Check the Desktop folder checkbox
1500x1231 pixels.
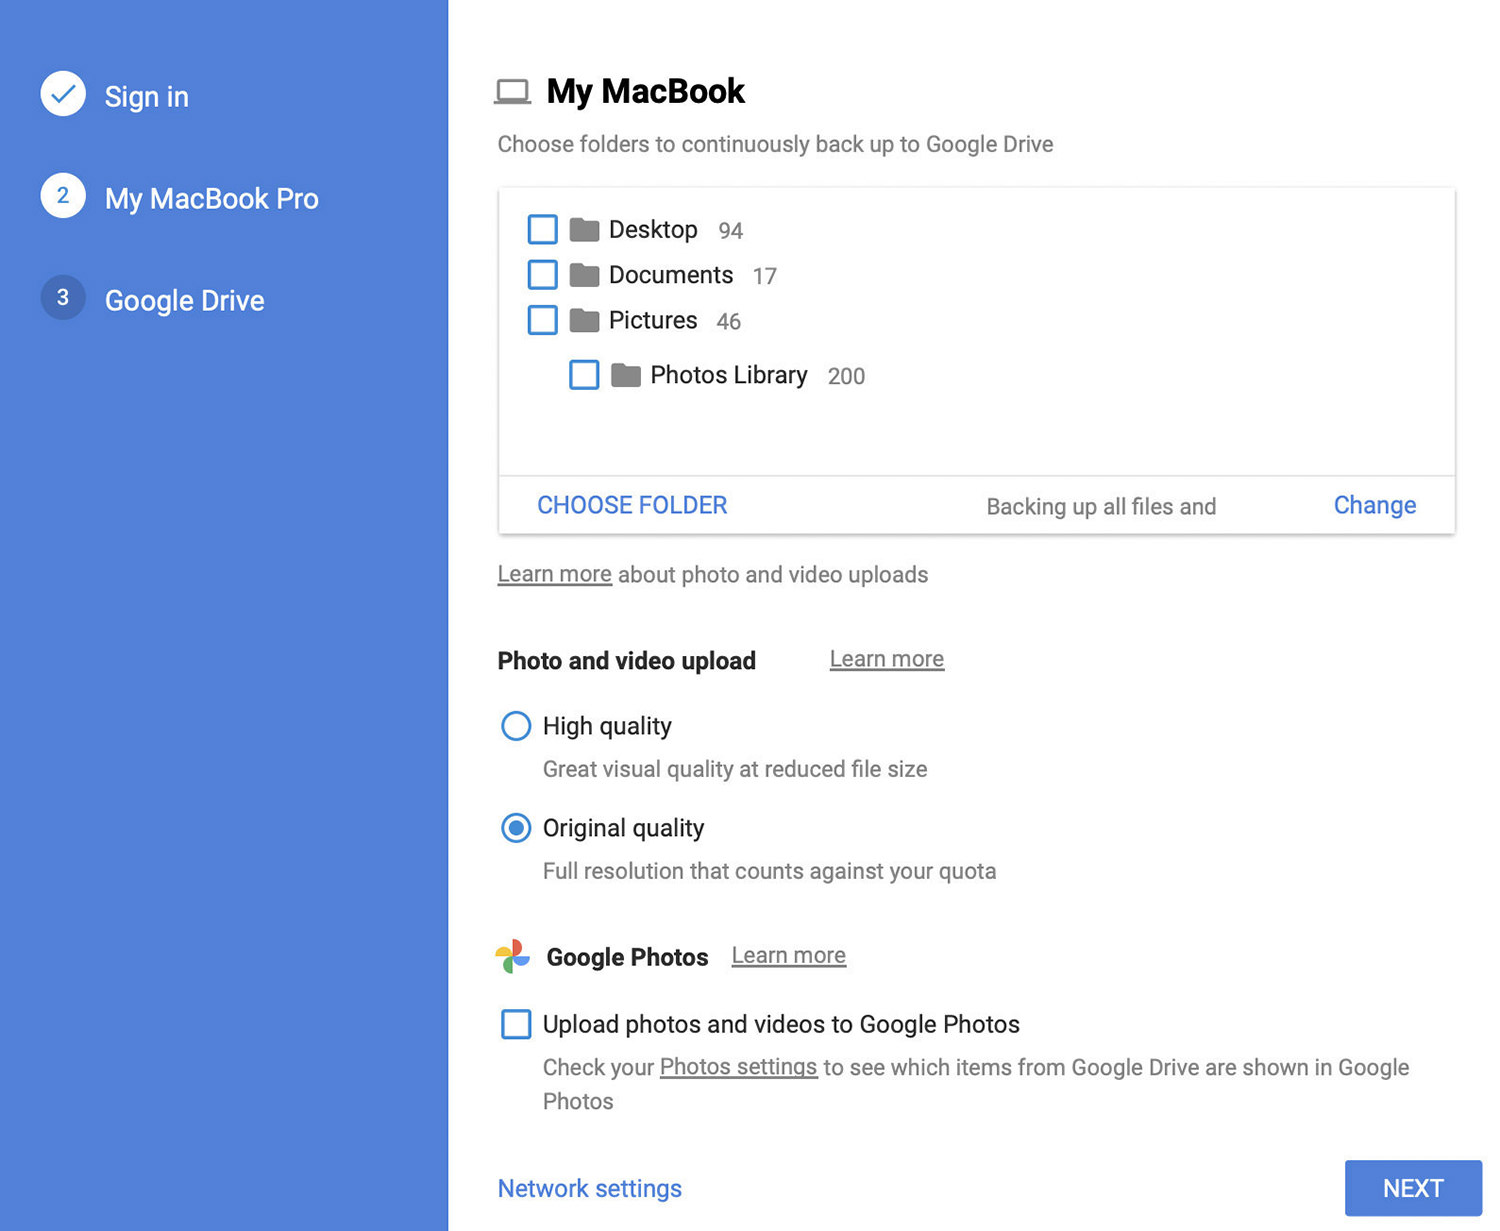coord(543,229)
